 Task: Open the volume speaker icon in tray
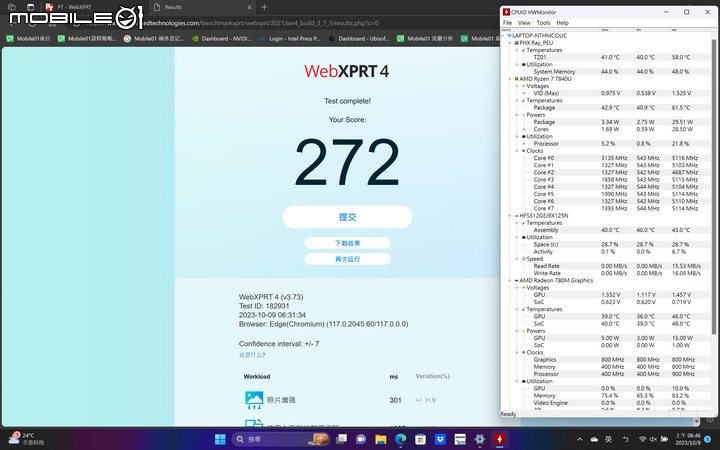(x=653, y=439)
